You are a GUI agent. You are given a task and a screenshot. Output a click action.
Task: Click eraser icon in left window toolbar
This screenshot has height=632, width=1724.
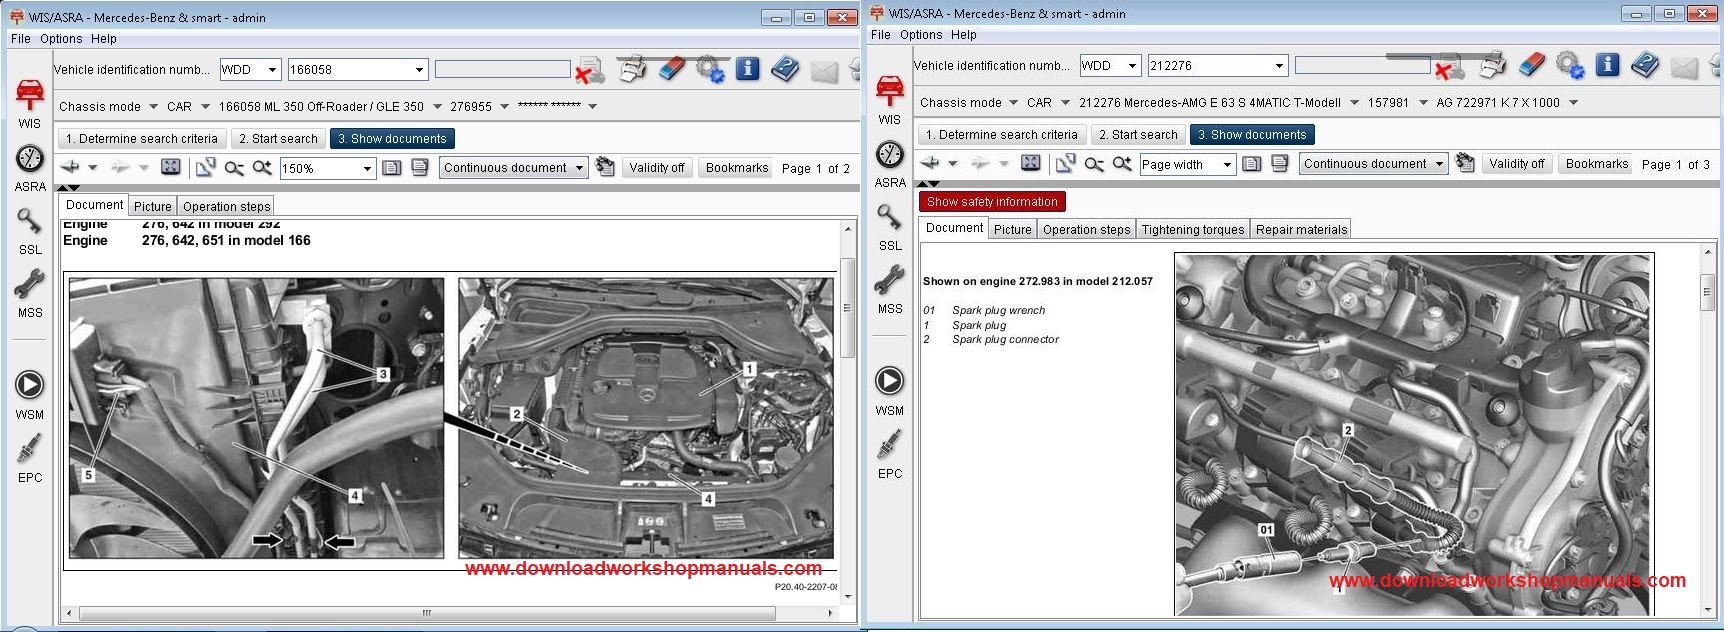click(x=672, y=69)
